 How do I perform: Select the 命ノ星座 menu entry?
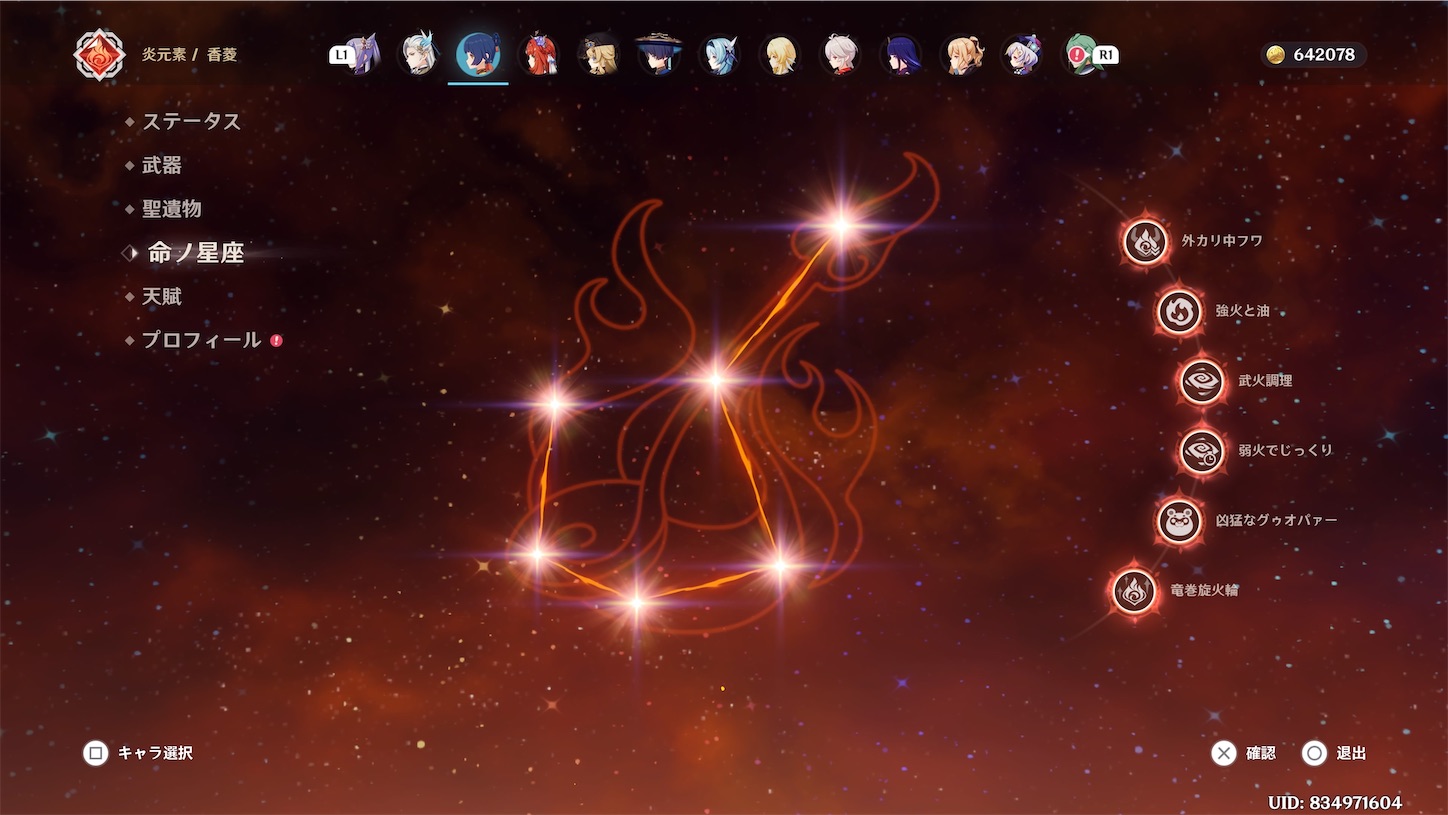tap(196, 253)
